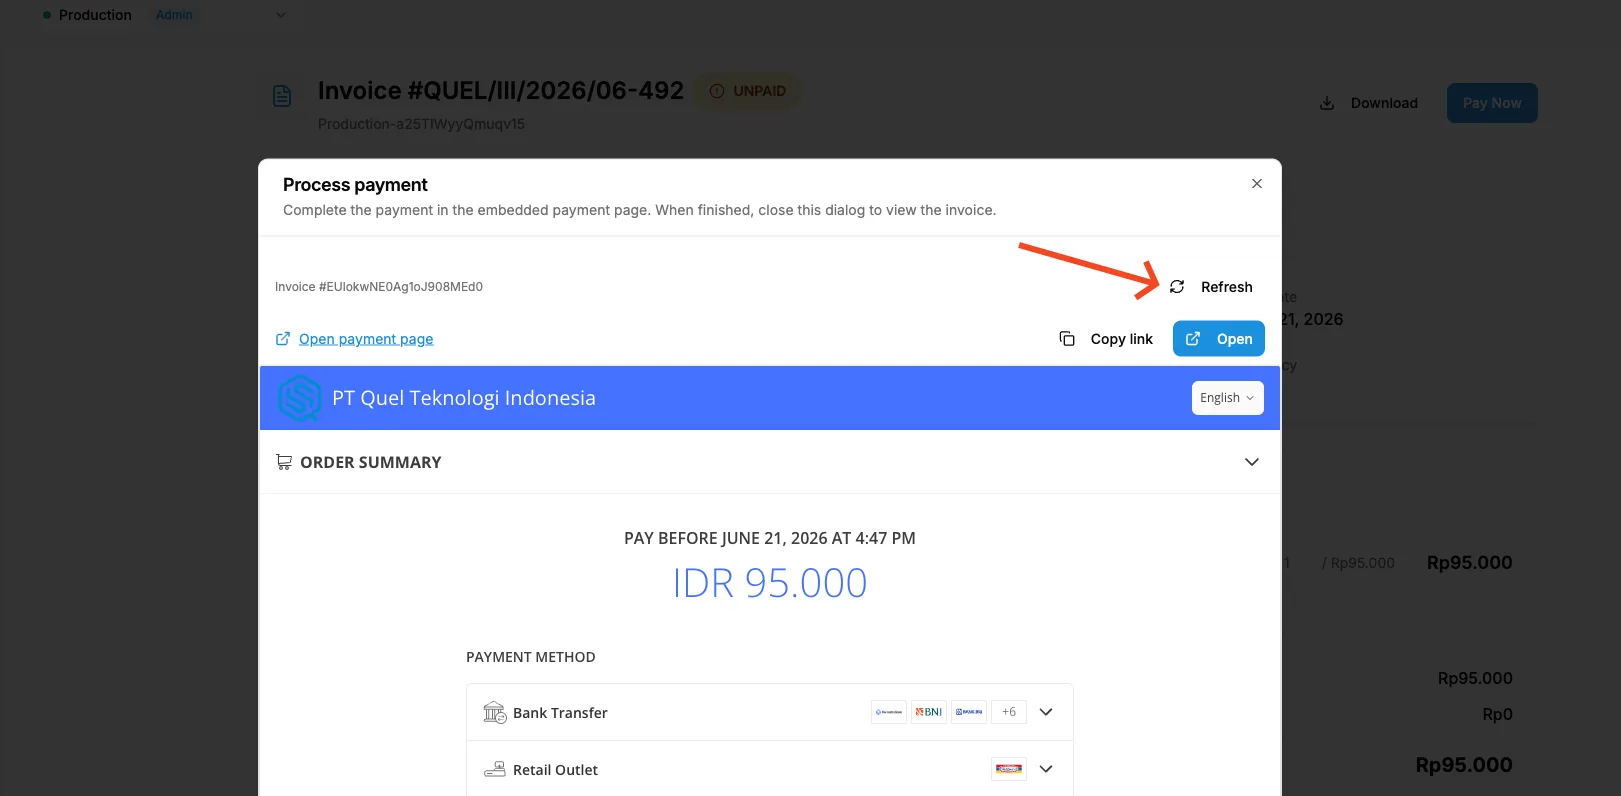Click the Quel Teknologi hexagon logo

[299, 398]
